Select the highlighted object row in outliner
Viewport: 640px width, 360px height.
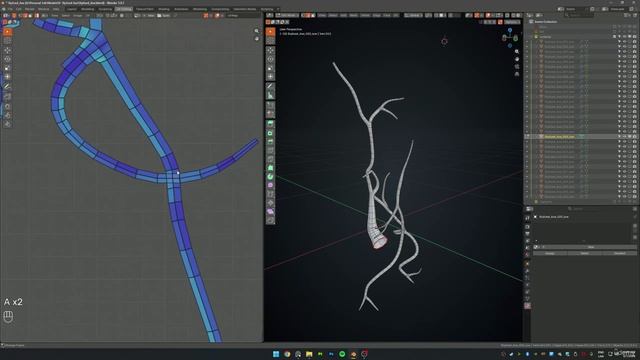click(x=582, y=136)
